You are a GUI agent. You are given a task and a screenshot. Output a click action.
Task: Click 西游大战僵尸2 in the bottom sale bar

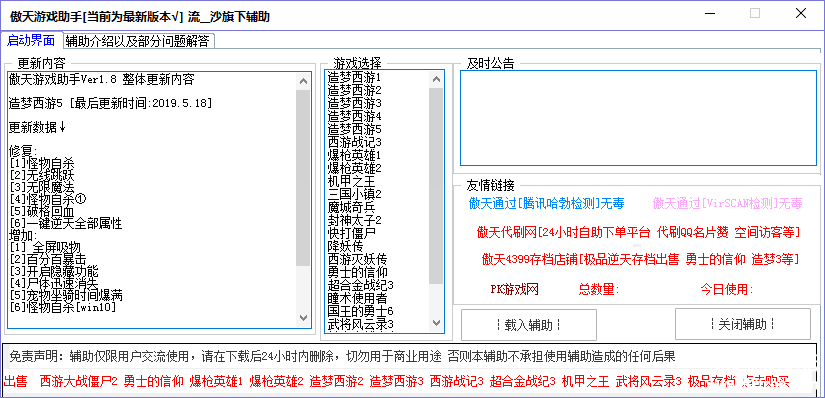(79, 381)
